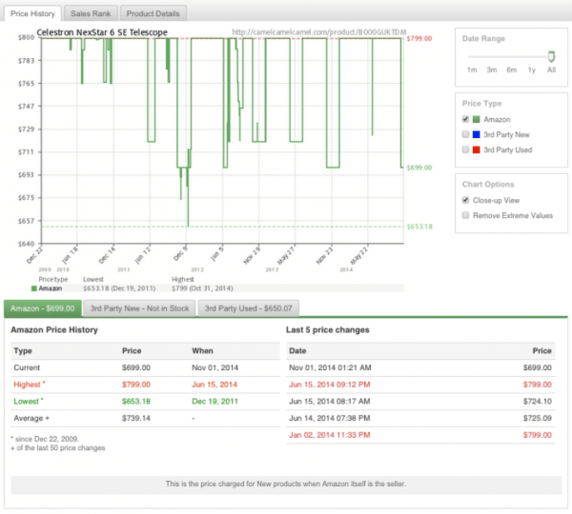Click the Date column header in price changes
The width and height of the screenshot is (572, 514).
tap(297, 351)
